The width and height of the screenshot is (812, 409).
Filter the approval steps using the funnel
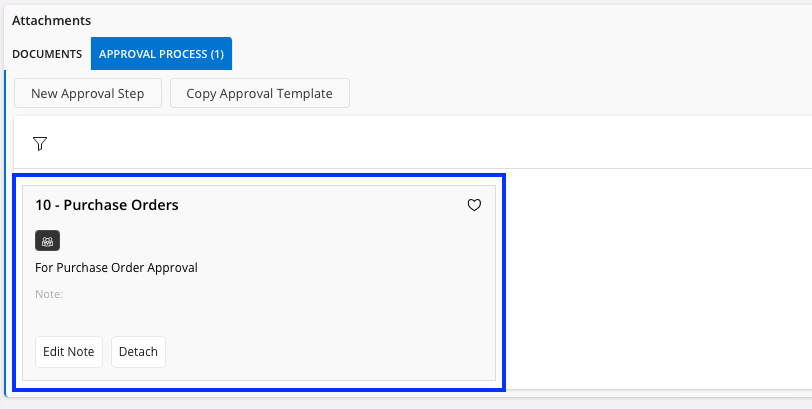[40, 144]
